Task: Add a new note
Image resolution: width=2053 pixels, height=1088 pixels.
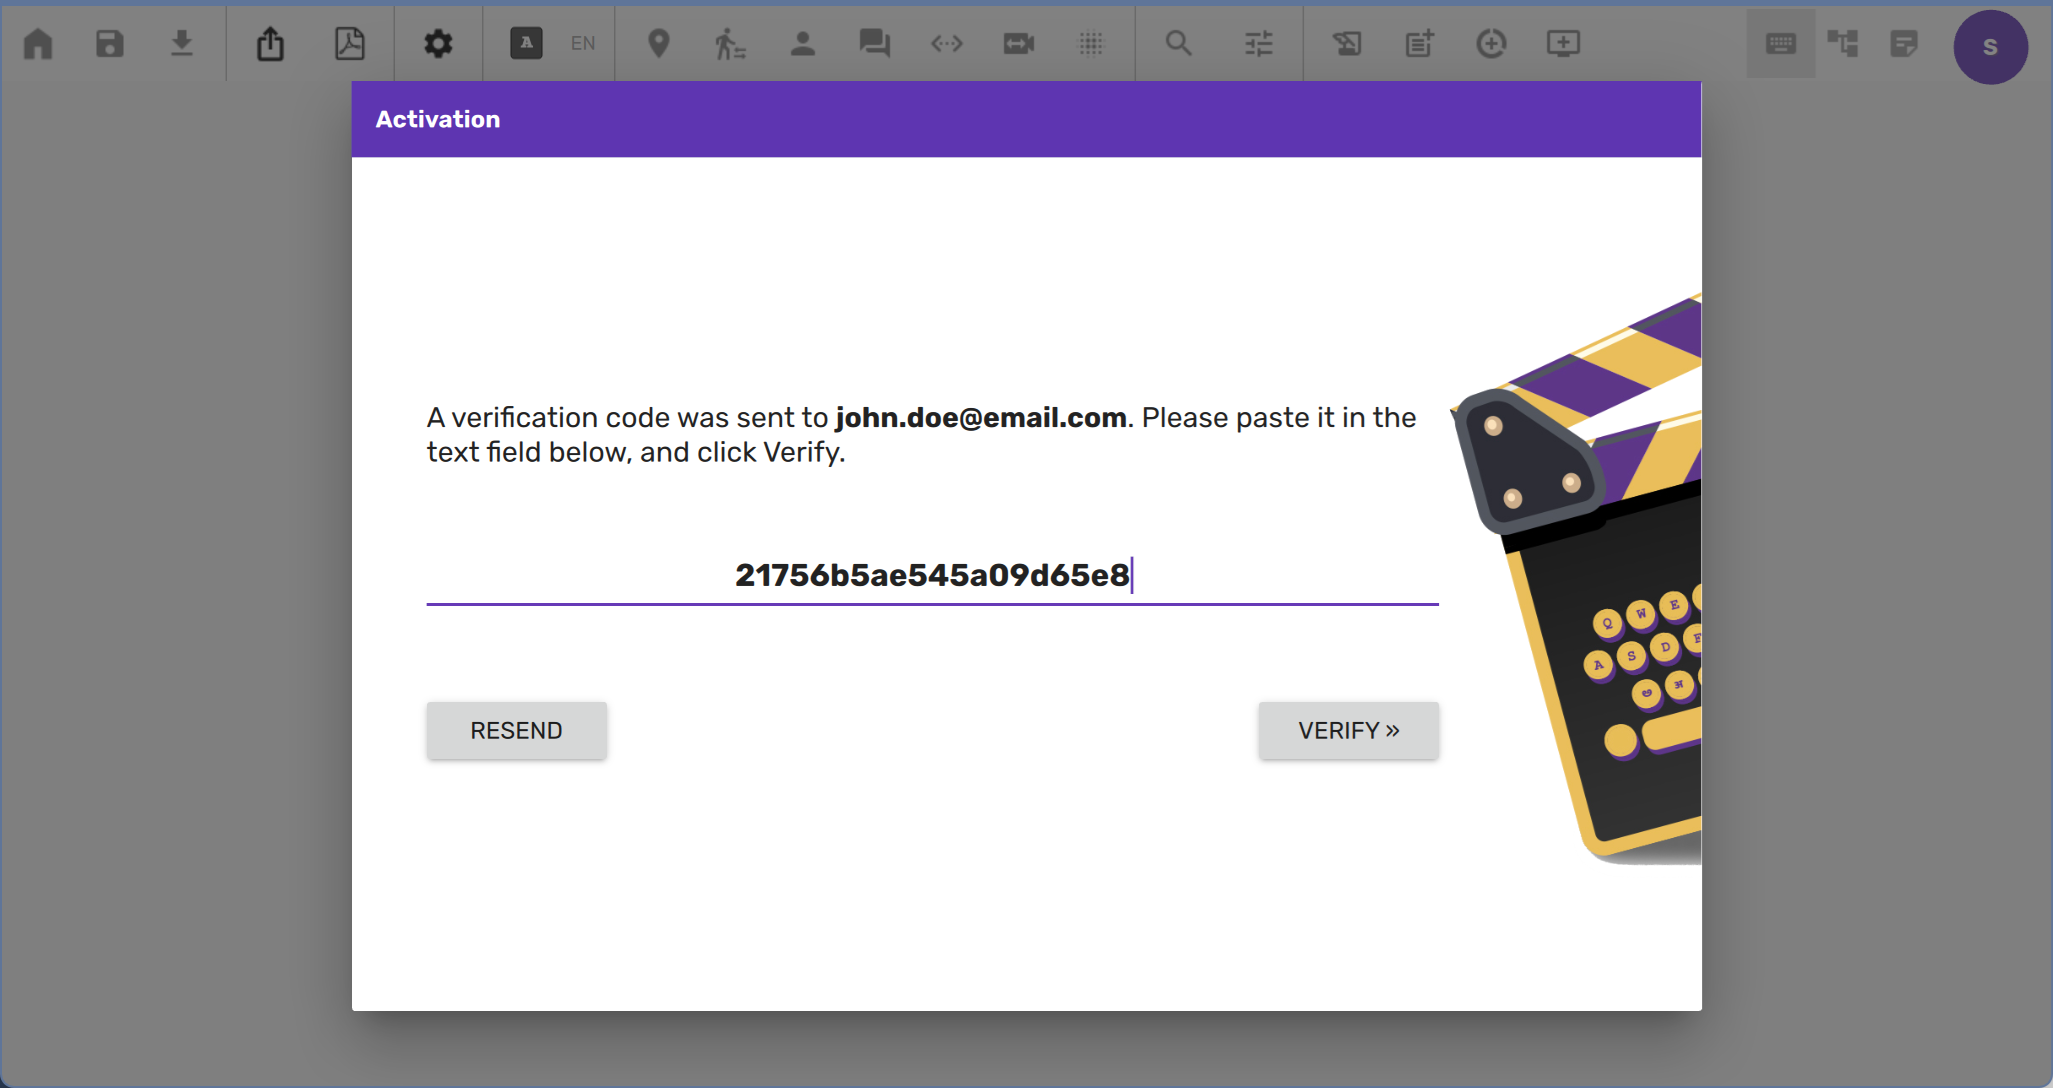Action: (1419, 44)
